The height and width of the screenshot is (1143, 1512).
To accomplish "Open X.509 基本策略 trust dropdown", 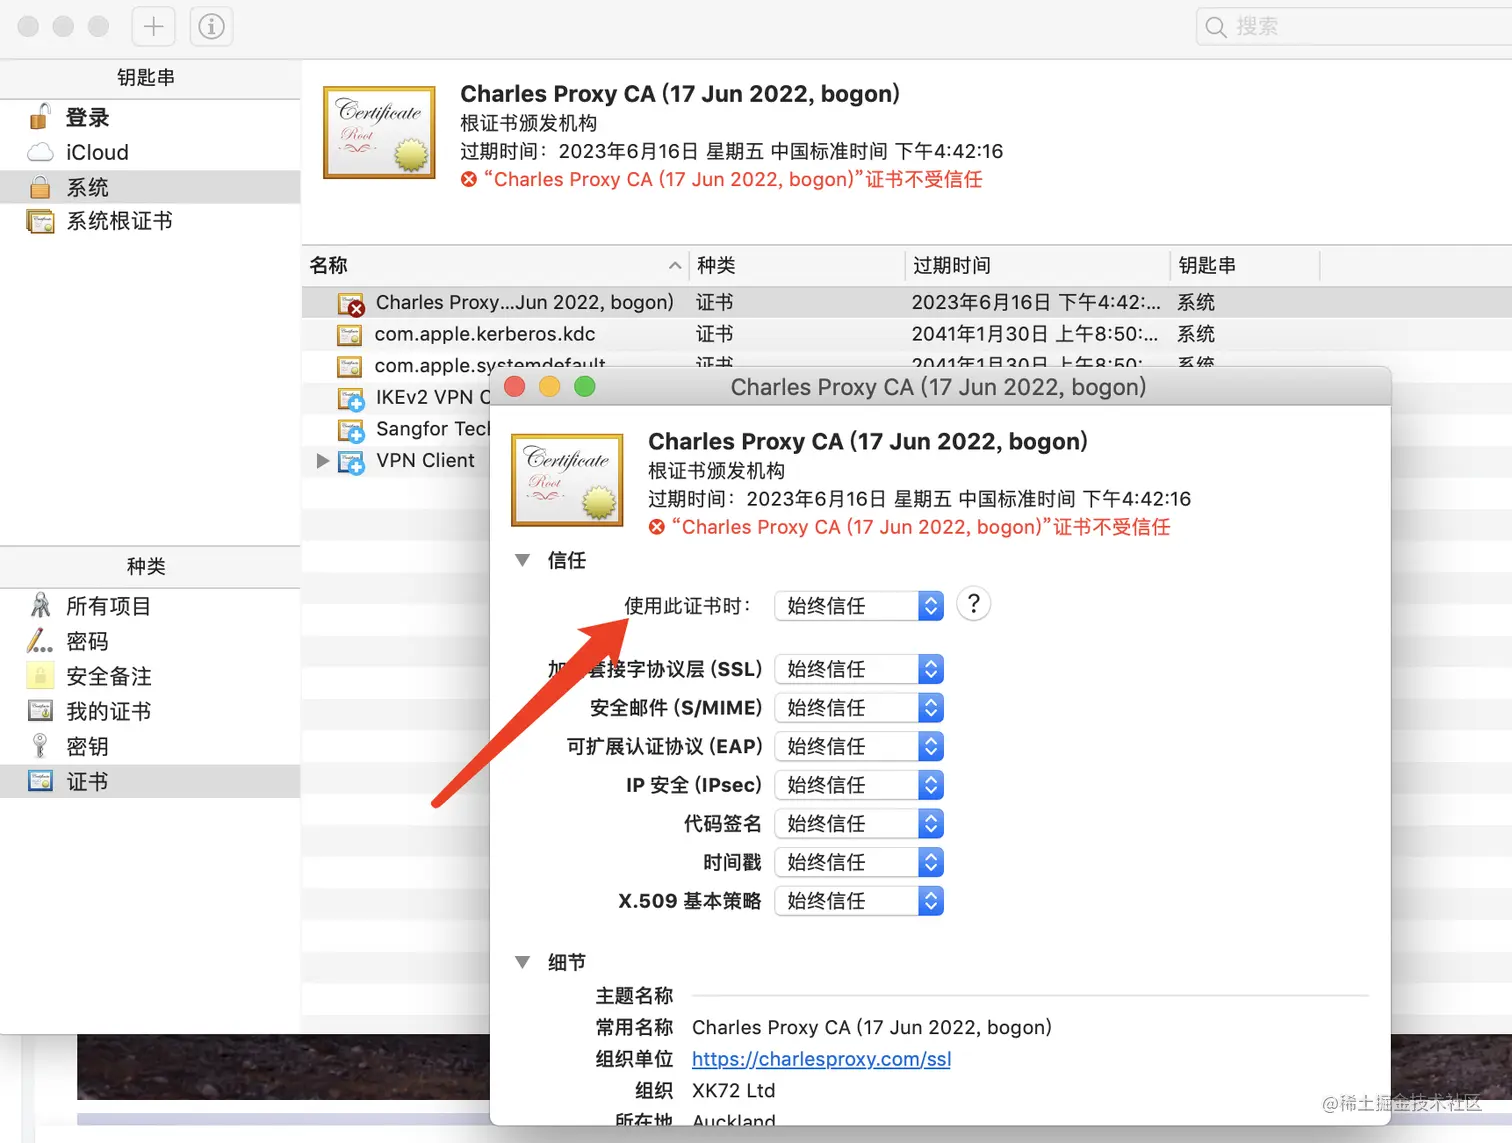I will [x=859, y=901].
